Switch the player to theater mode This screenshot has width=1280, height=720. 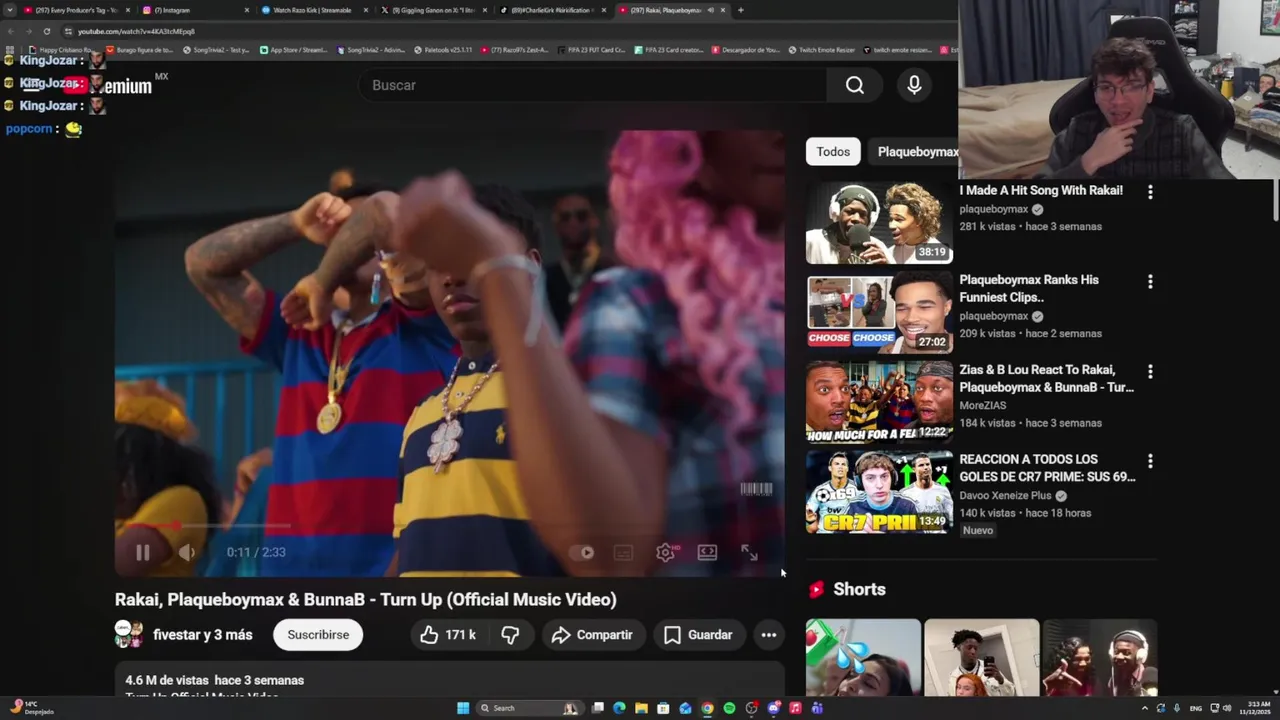coord(707,552)
